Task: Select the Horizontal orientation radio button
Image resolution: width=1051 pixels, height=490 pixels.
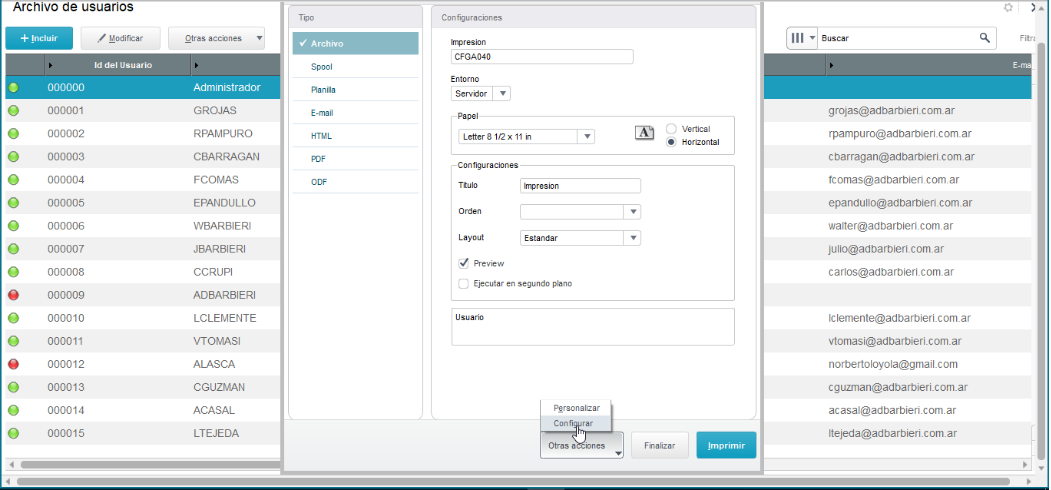Action: tap(671, 142)
